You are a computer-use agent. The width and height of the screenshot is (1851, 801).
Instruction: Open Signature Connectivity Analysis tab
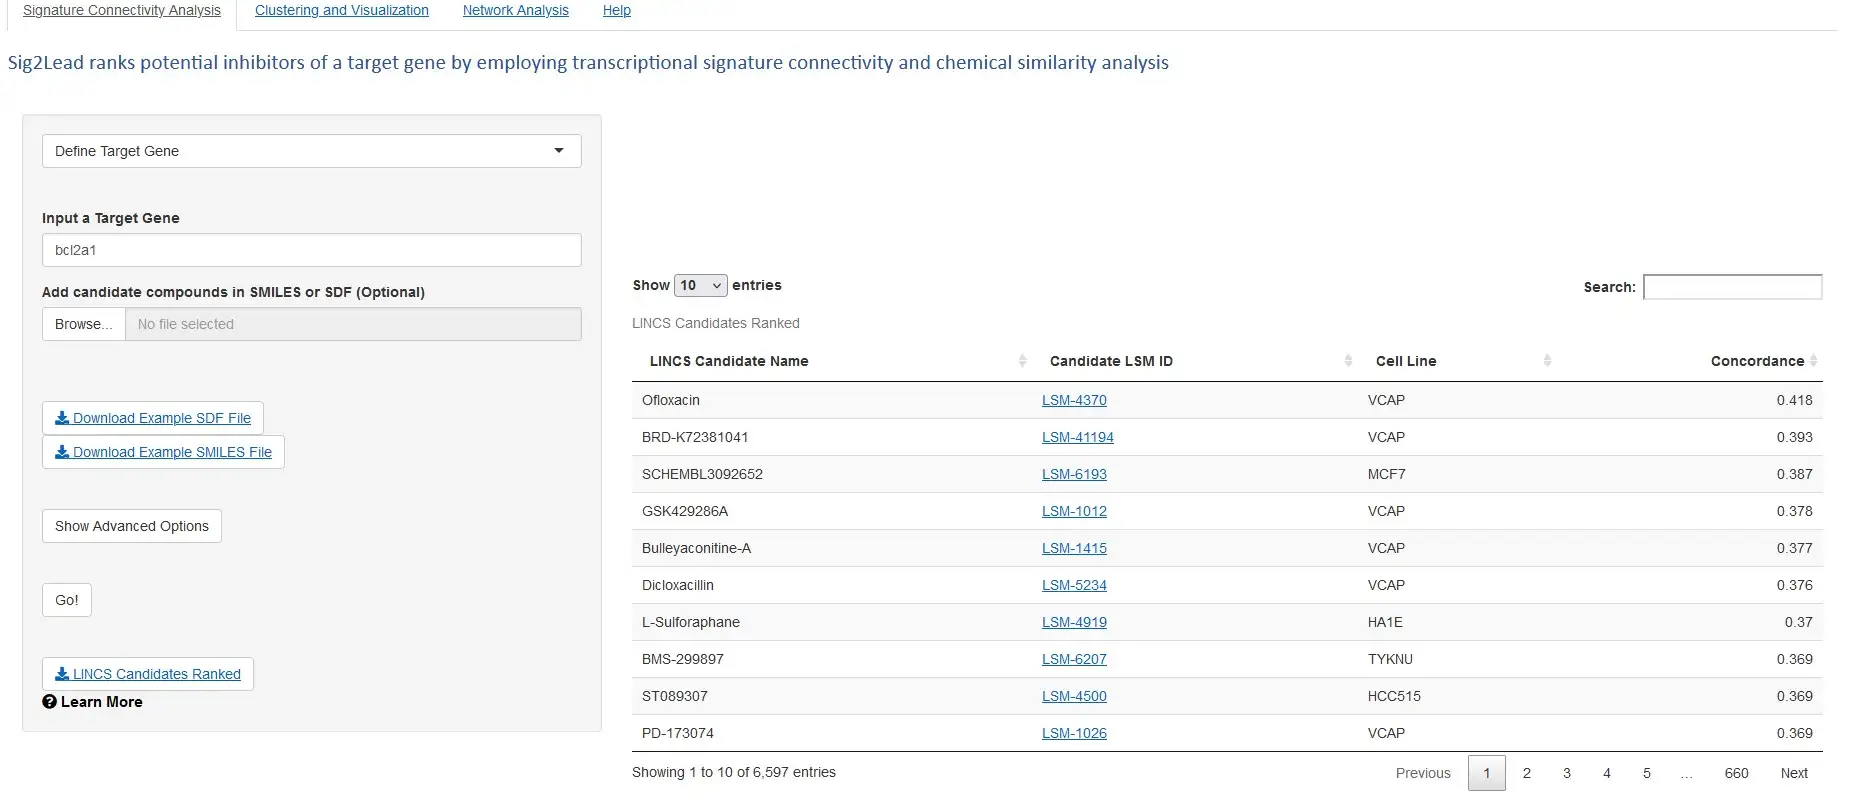point(122,10)
